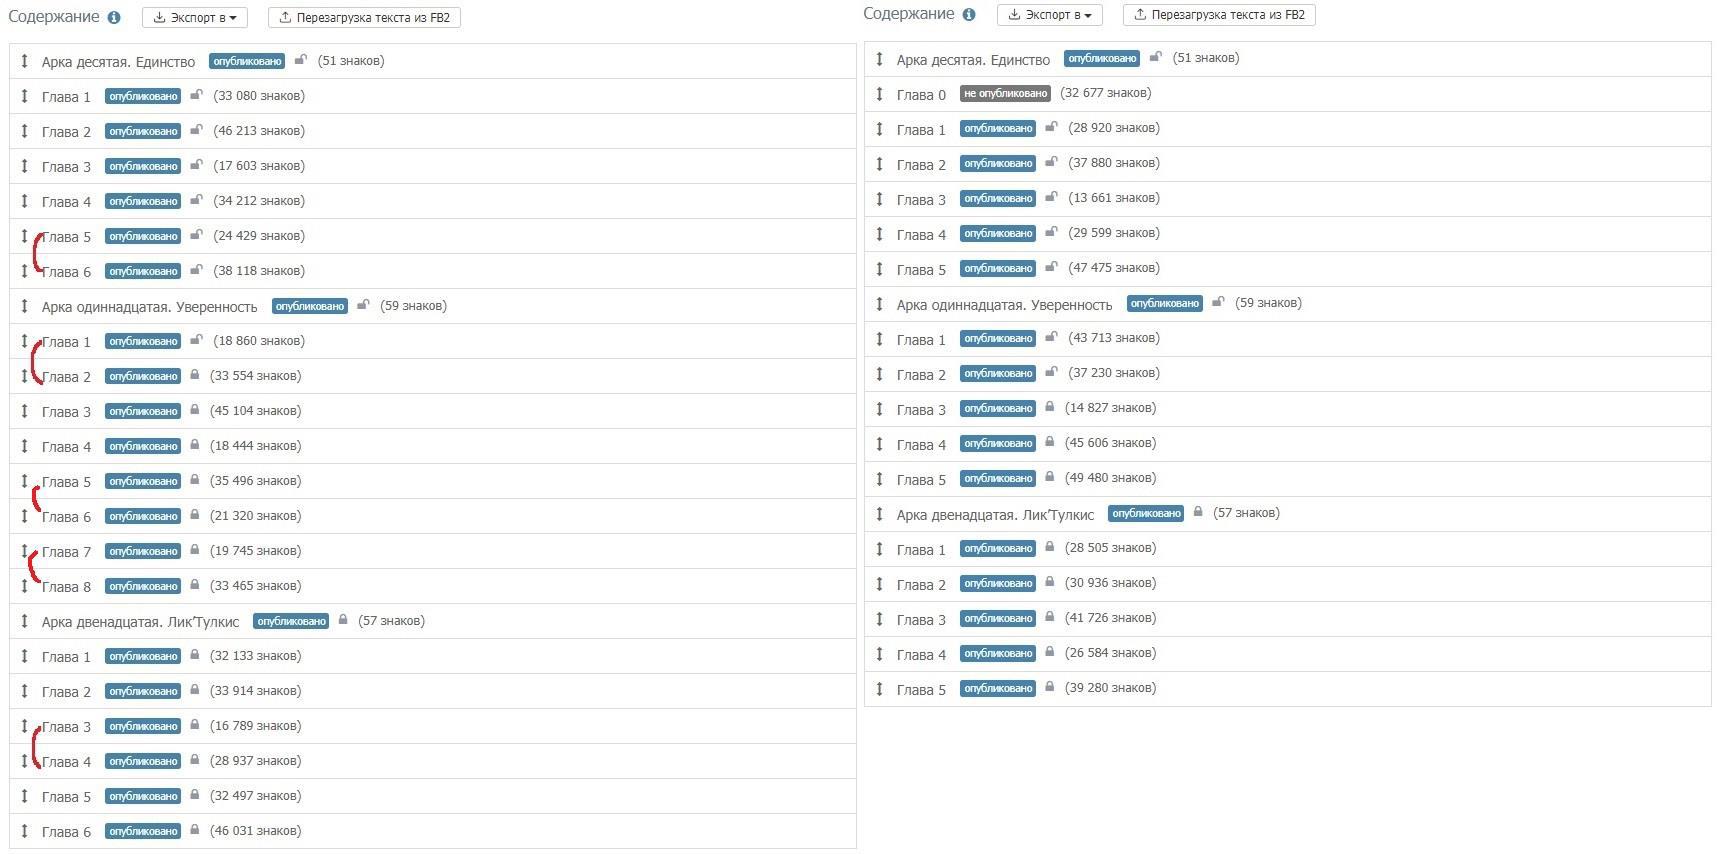1720x854 pixels.
Task: Open the Экспорт в dropdown in the left panel
Action: pos(195,18)
